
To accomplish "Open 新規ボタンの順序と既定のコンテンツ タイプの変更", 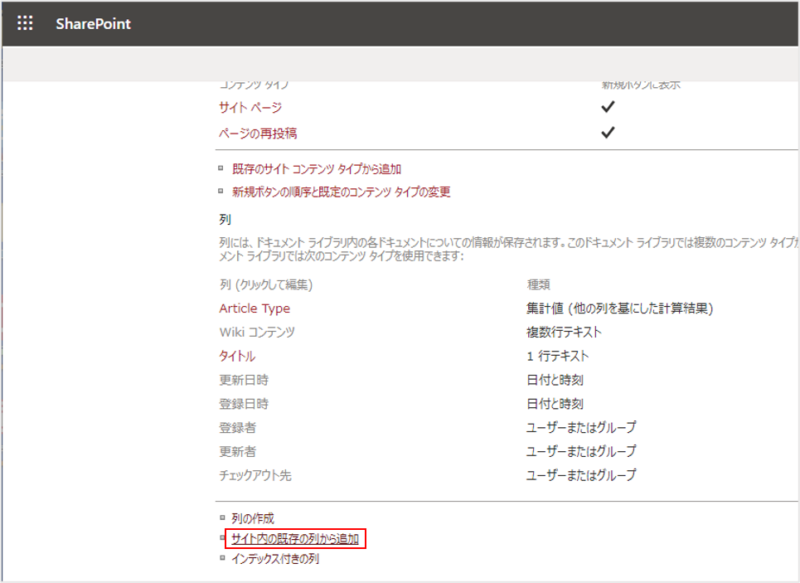I will (x=340, y=192).
